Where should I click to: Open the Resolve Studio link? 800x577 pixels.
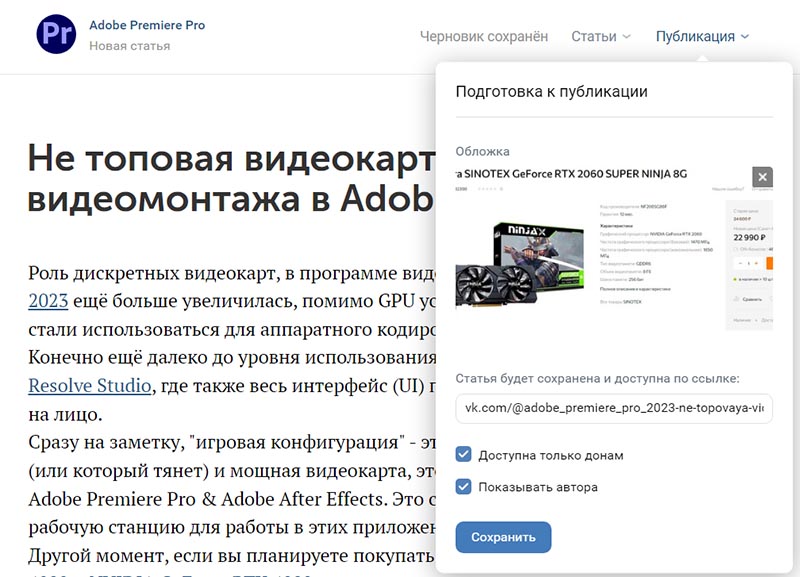click(90, 386)
